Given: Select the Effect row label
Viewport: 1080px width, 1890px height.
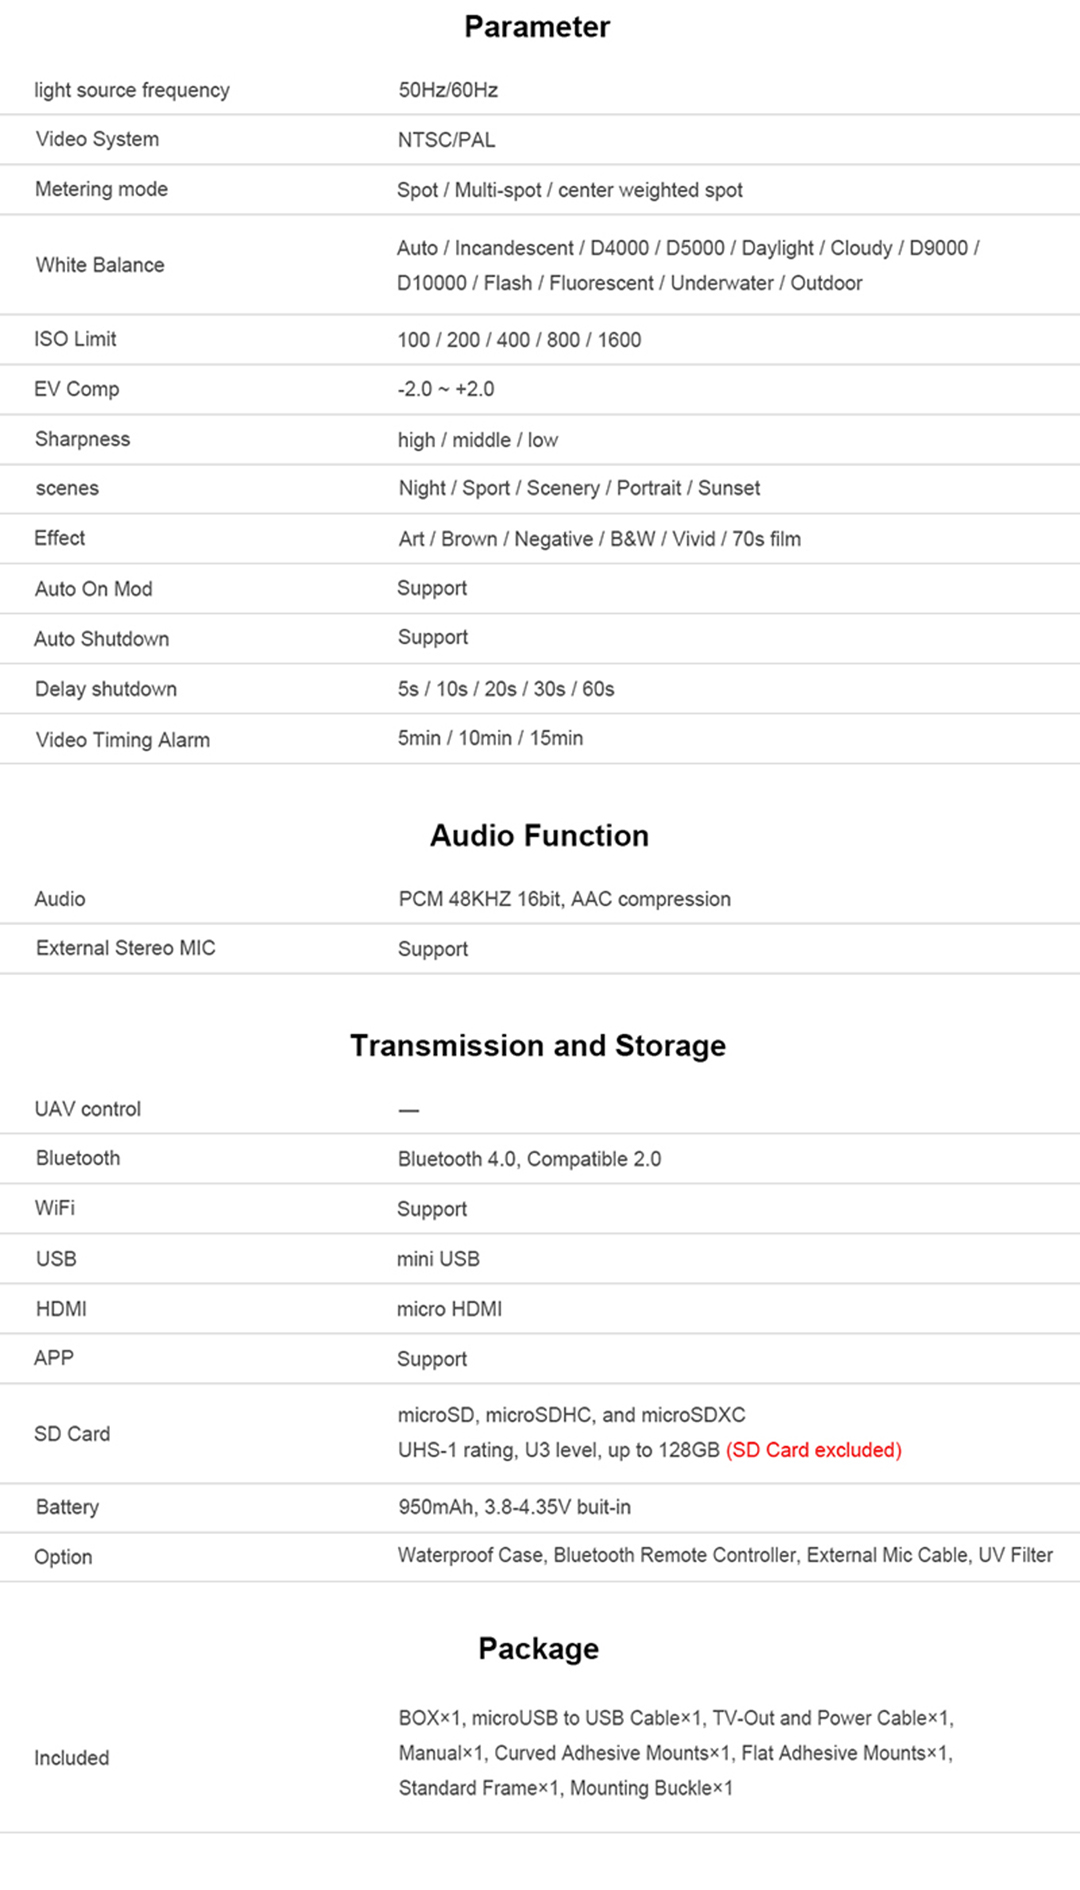Looking at the screenshot, I should 60,538.
